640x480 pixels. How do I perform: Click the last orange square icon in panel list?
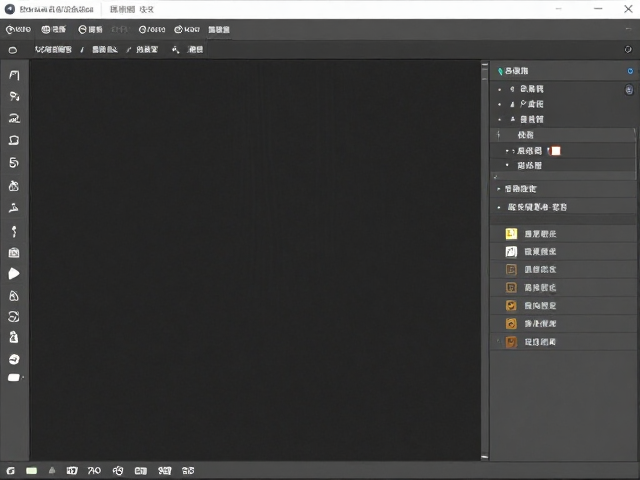tap(511, 342)
